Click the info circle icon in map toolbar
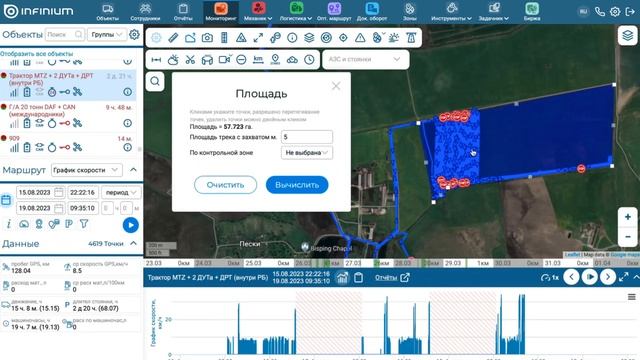Image resolution: width=640 pixels, height=360 pixels. [292, 38]
